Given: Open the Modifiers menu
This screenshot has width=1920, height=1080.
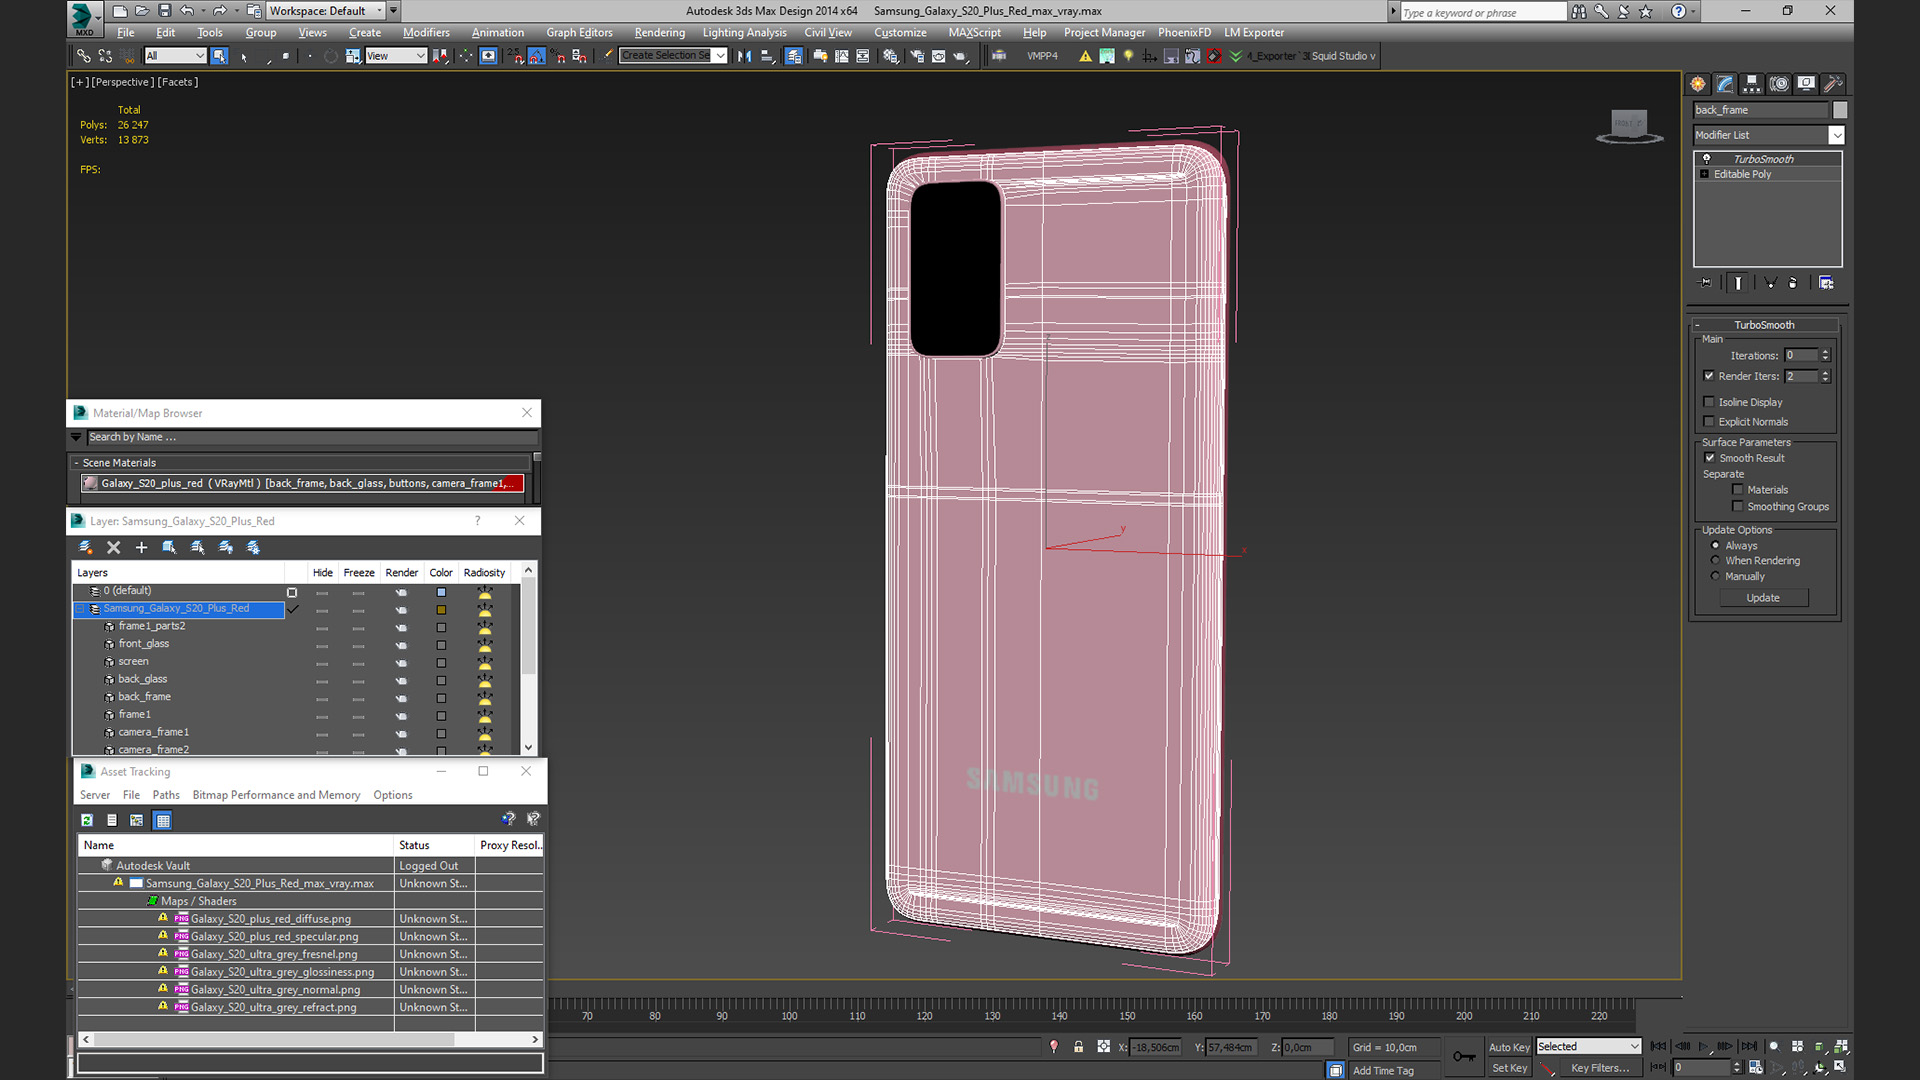Looking at the screenshot, I should click(426, 33).
